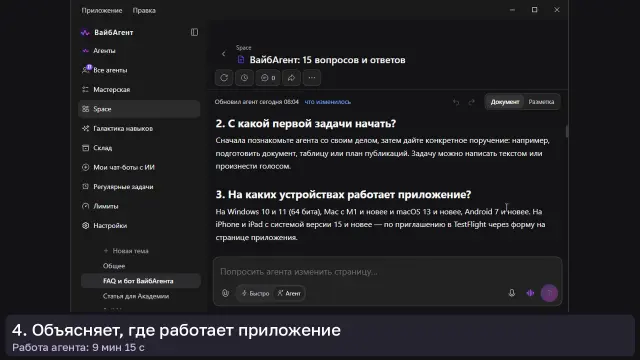Open Регулярные задачи
Image resolution: width=640 pixels, height=360 pixels.
(123, 187)
